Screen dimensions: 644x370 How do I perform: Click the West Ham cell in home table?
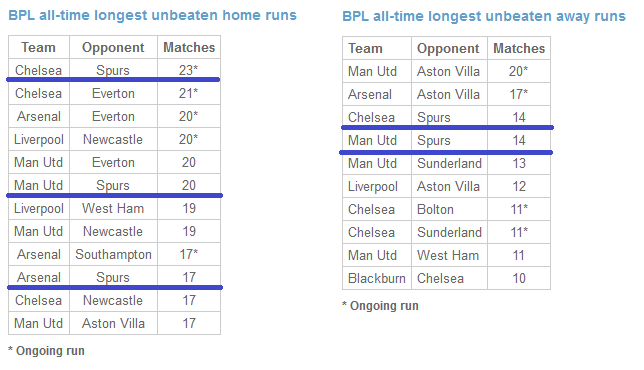point(113,208)
